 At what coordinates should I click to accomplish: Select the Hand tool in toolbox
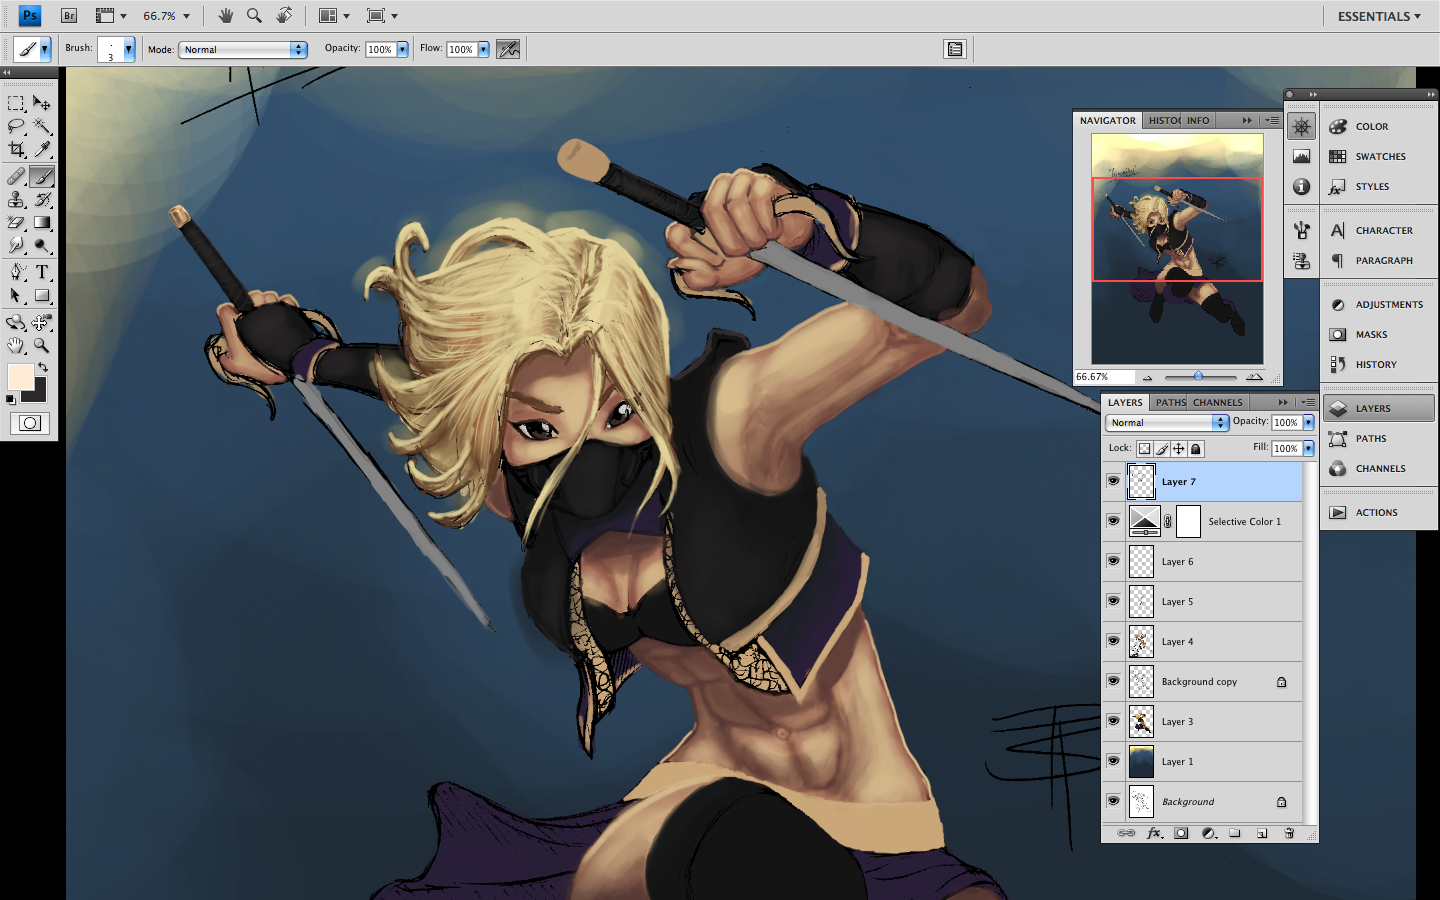[16, 345]
